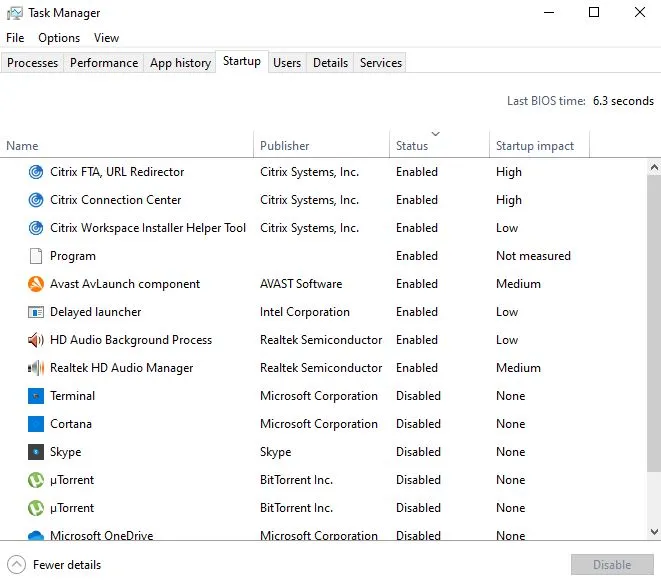661x586 pixels.
Task: Select the Program entry name
Action: 73,256
